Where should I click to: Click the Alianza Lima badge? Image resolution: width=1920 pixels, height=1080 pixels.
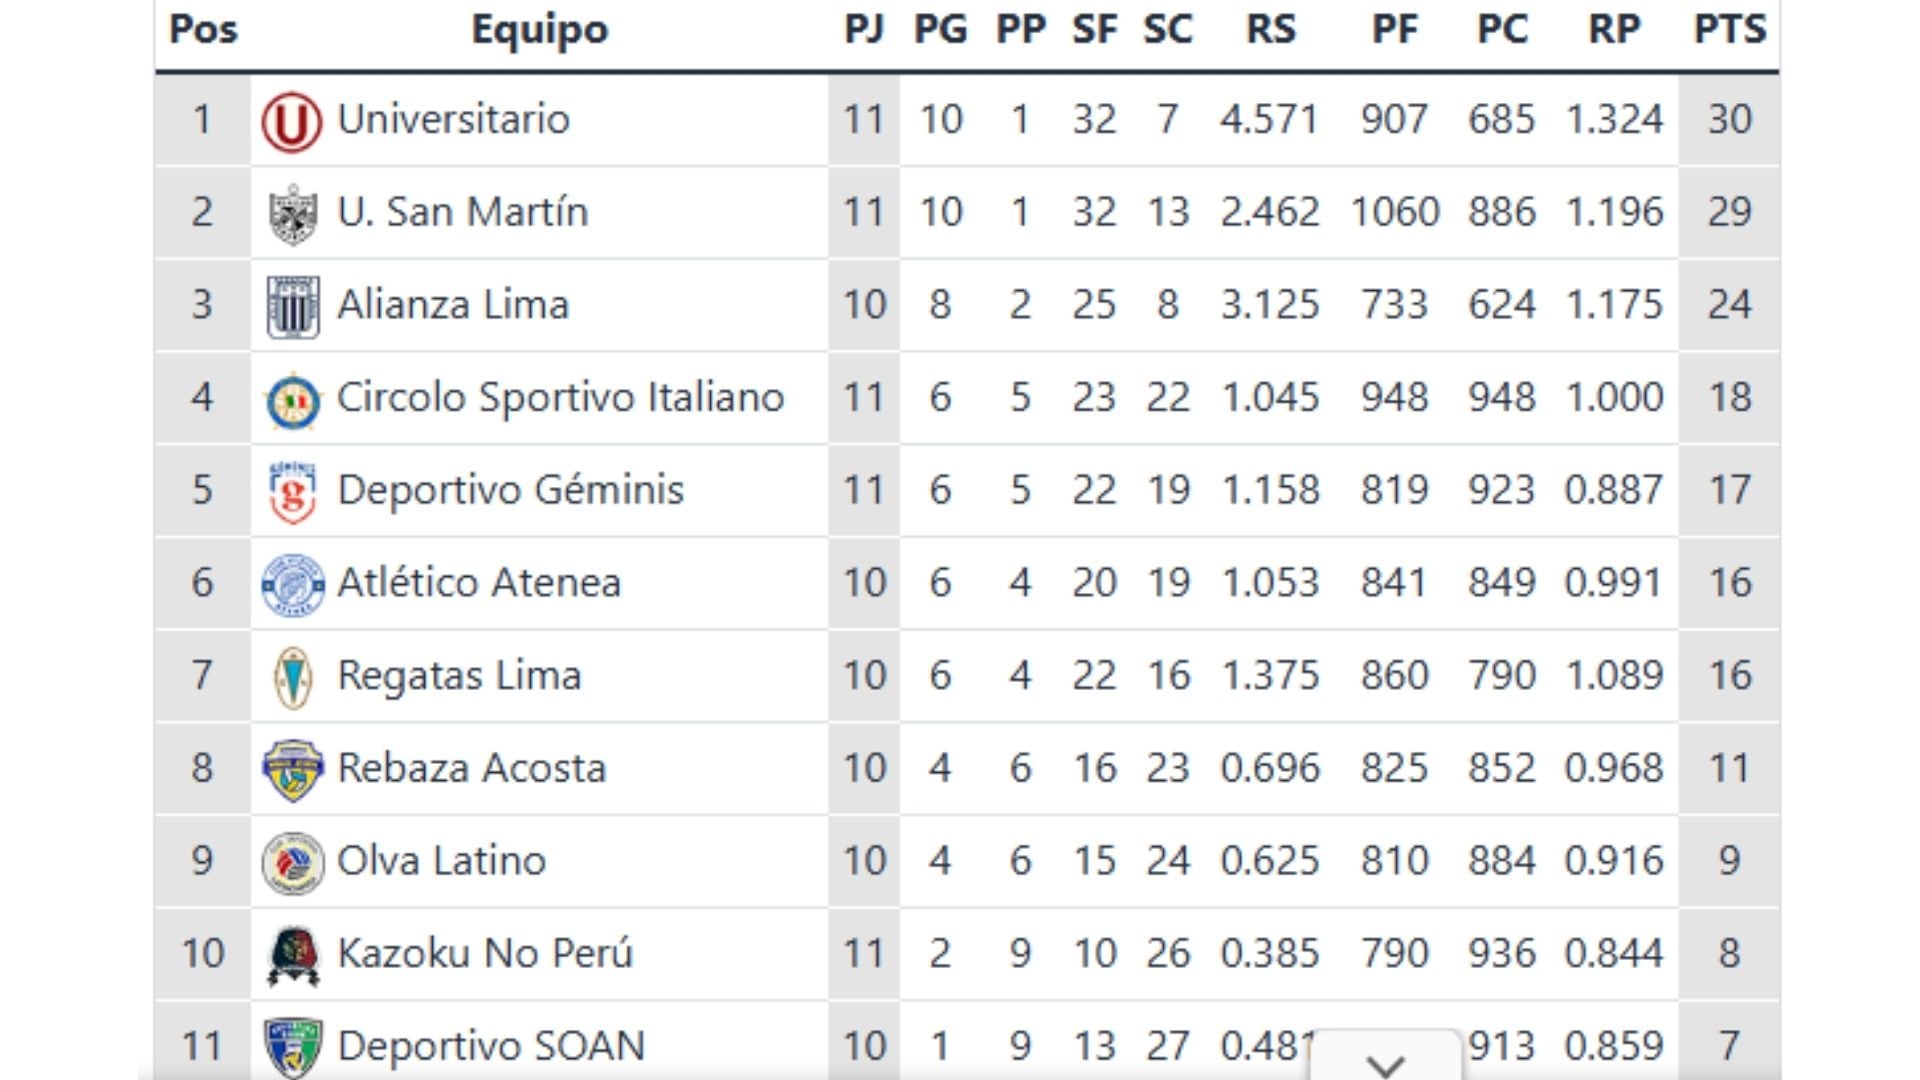[x=292, y=304]
